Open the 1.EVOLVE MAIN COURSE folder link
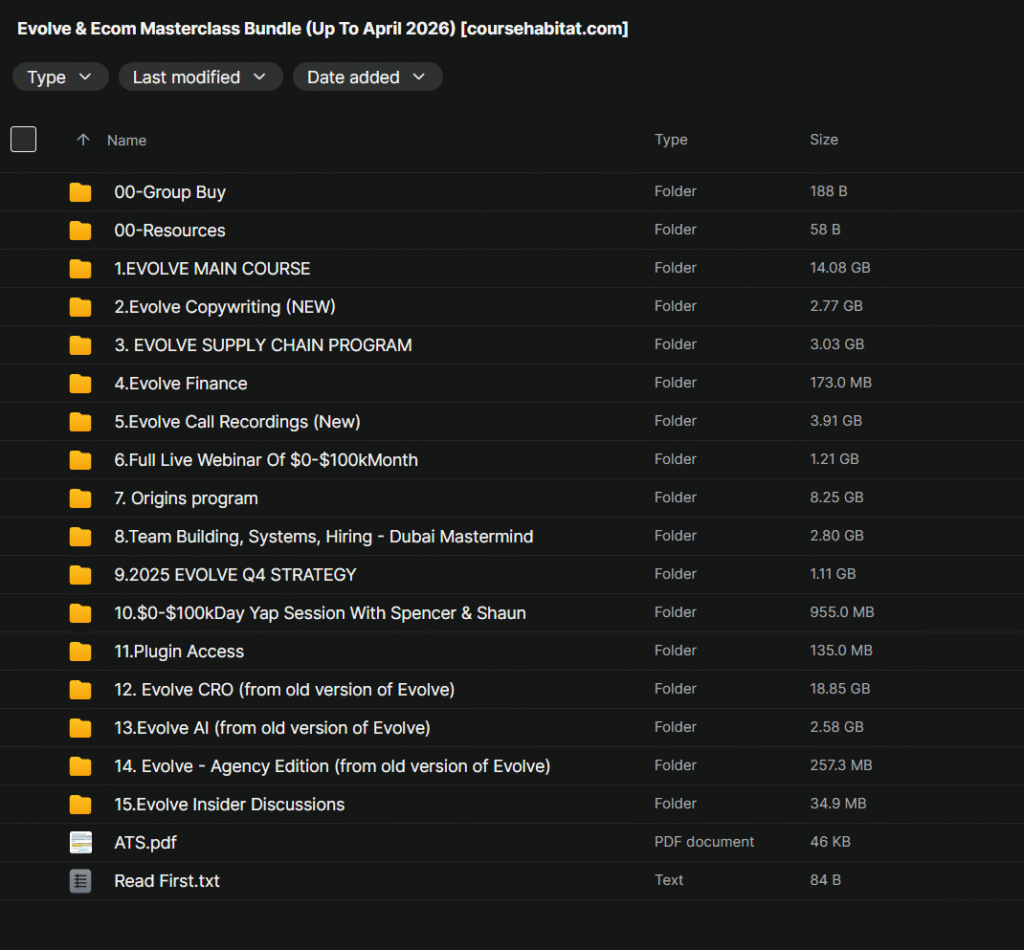 point(210,268)
